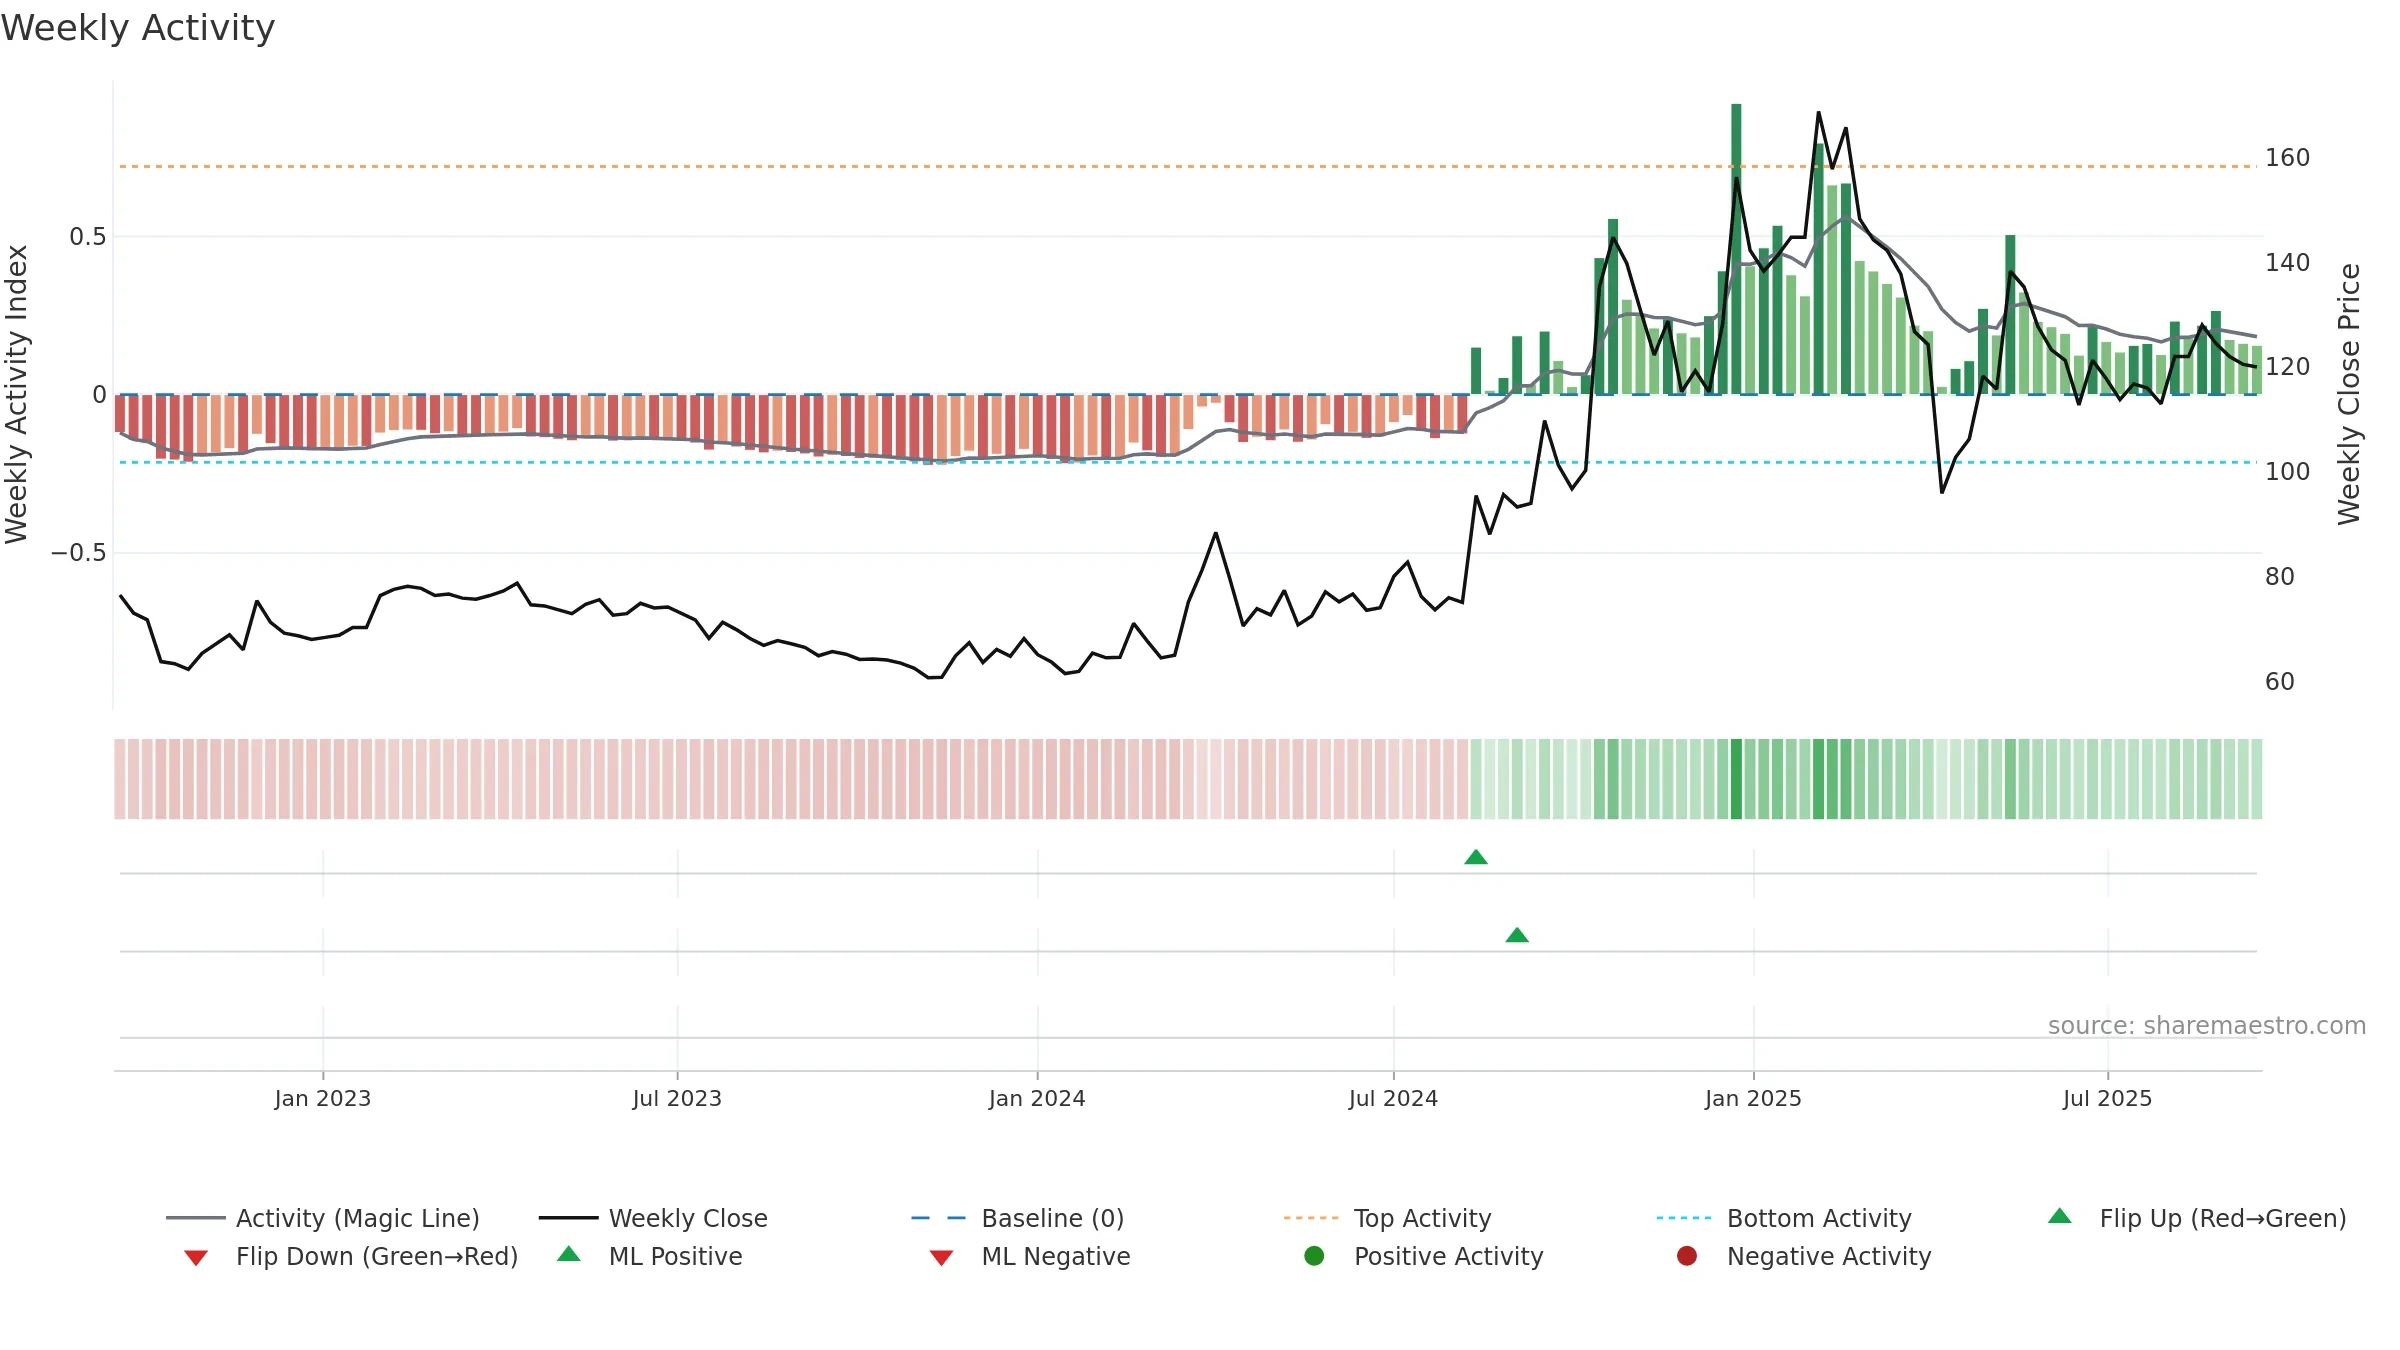This screenshot has width=2400, height=1350.
Task: Click the upper green triangle marker on the chart
Action: coord(1476,857)
